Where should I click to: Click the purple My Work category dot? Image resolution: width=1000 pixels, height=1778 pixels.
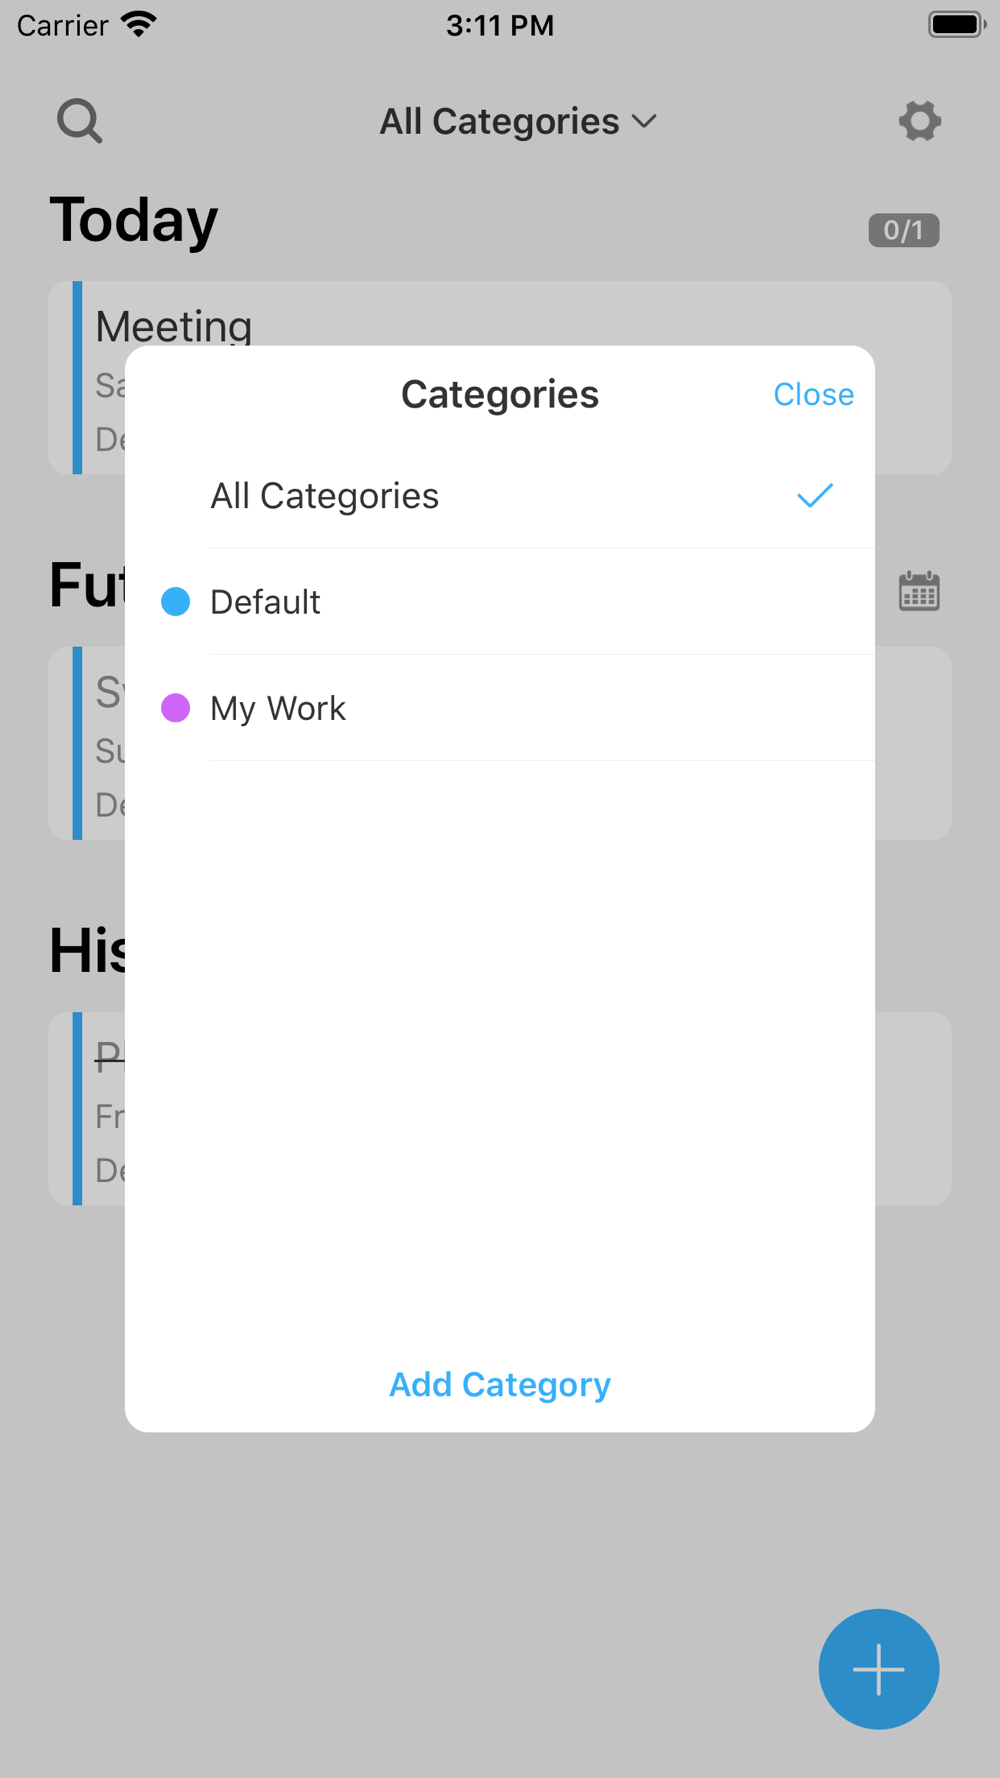point(176,708)
